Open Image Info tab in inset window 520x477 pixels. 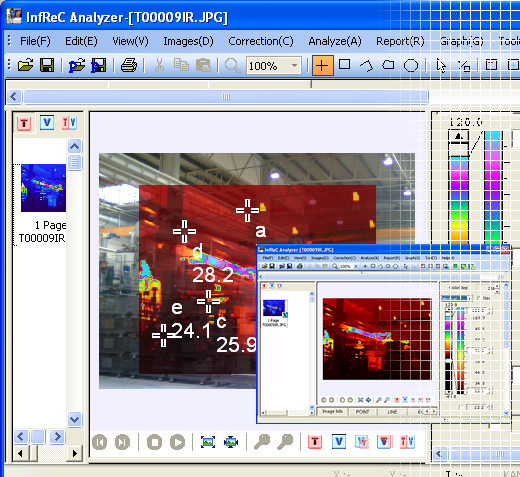(332, 411)
